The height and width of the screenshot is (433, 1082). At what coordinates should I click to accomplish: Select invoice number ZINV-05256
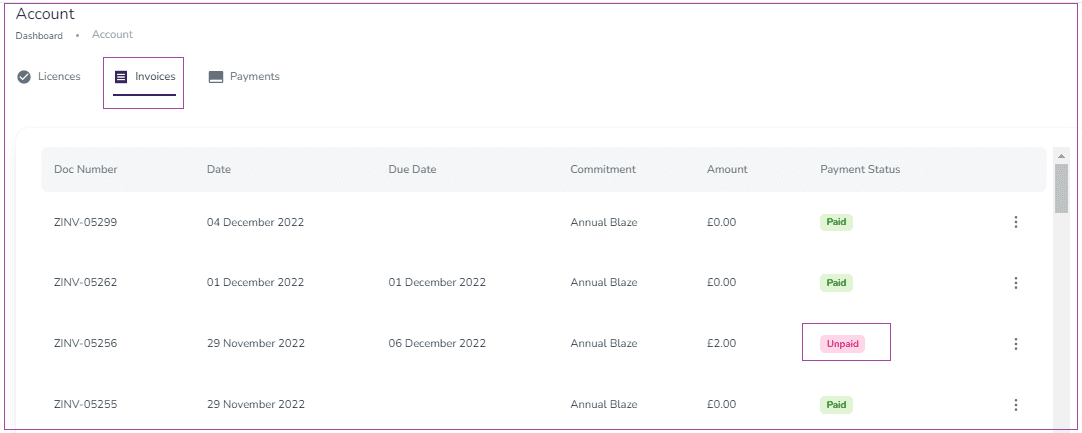[86, 343]
